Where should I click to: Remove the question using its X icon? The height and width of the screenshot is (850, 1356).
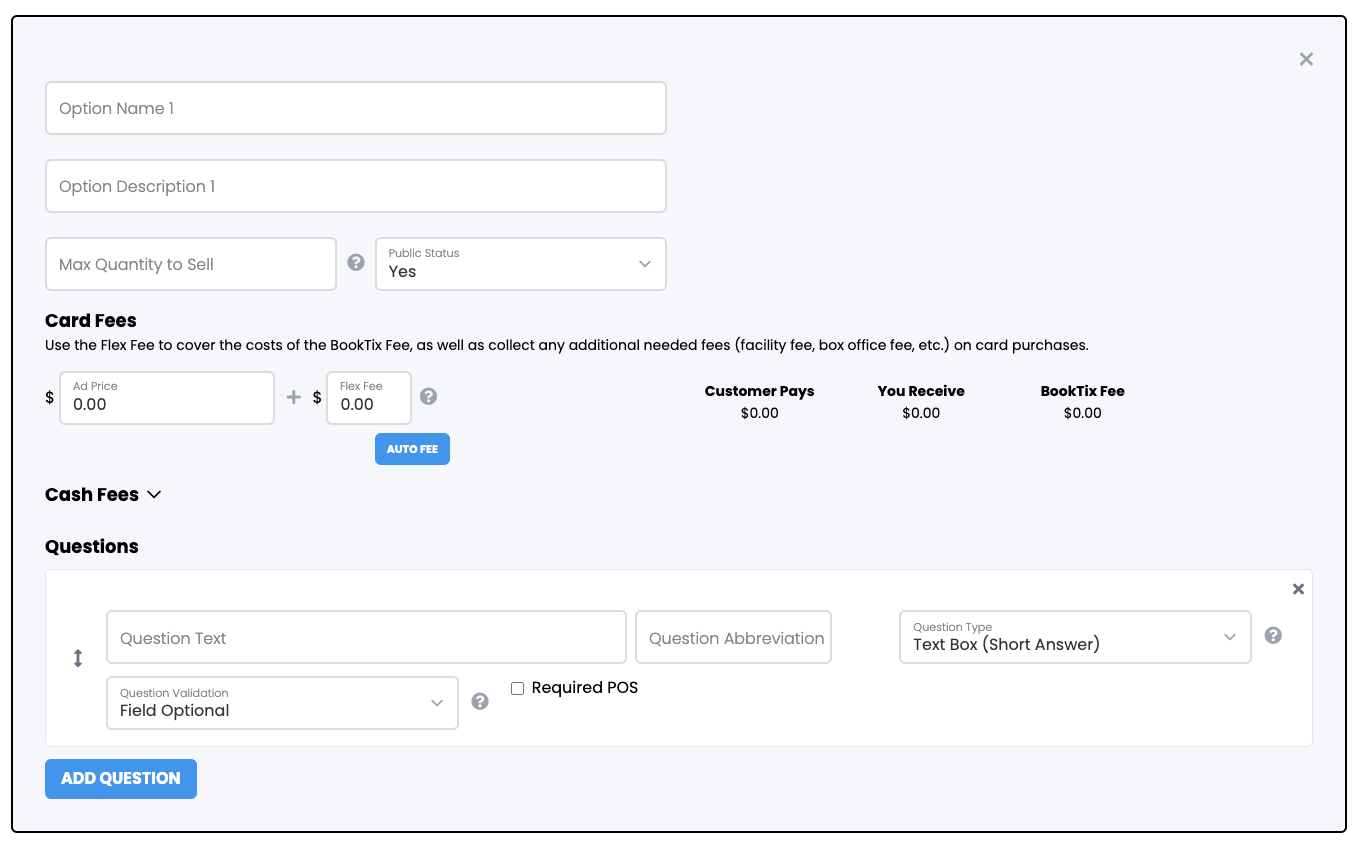point(1298,589)
